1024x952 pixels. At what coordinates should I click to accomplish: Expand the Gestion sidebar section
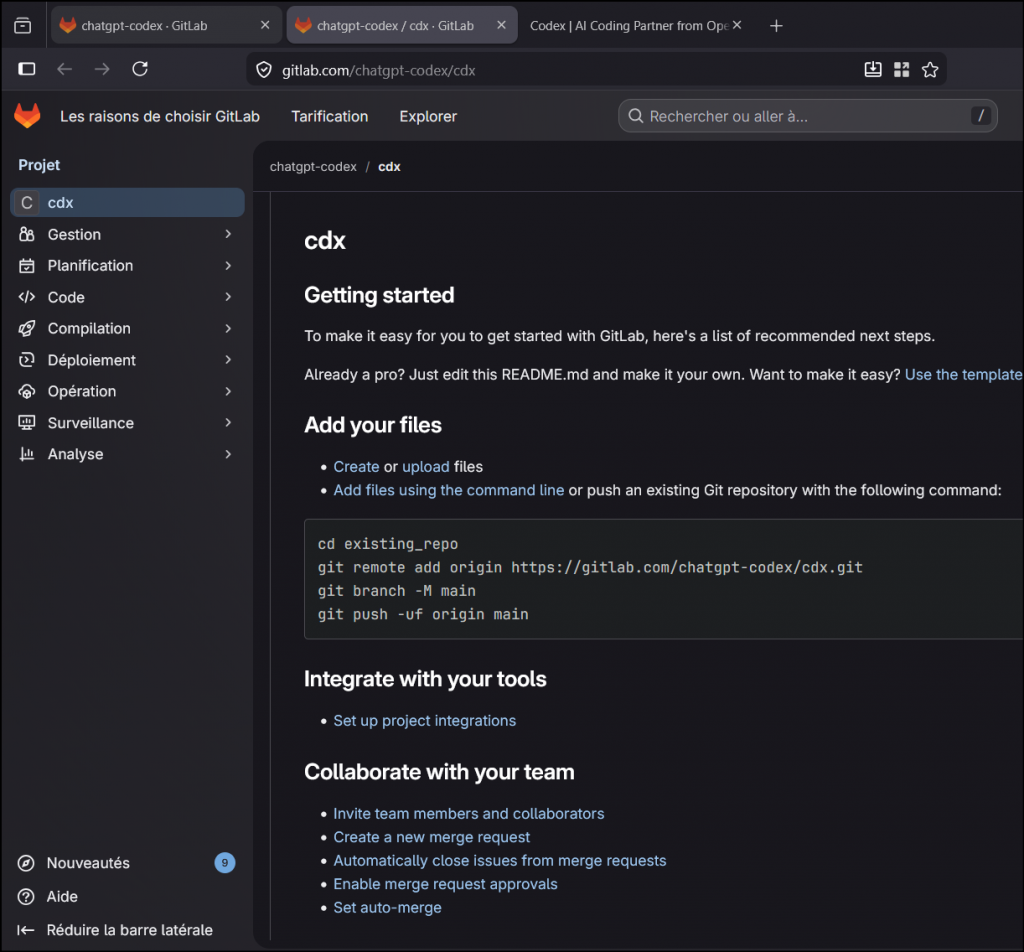pyautogui.click(x=127, y=234)
